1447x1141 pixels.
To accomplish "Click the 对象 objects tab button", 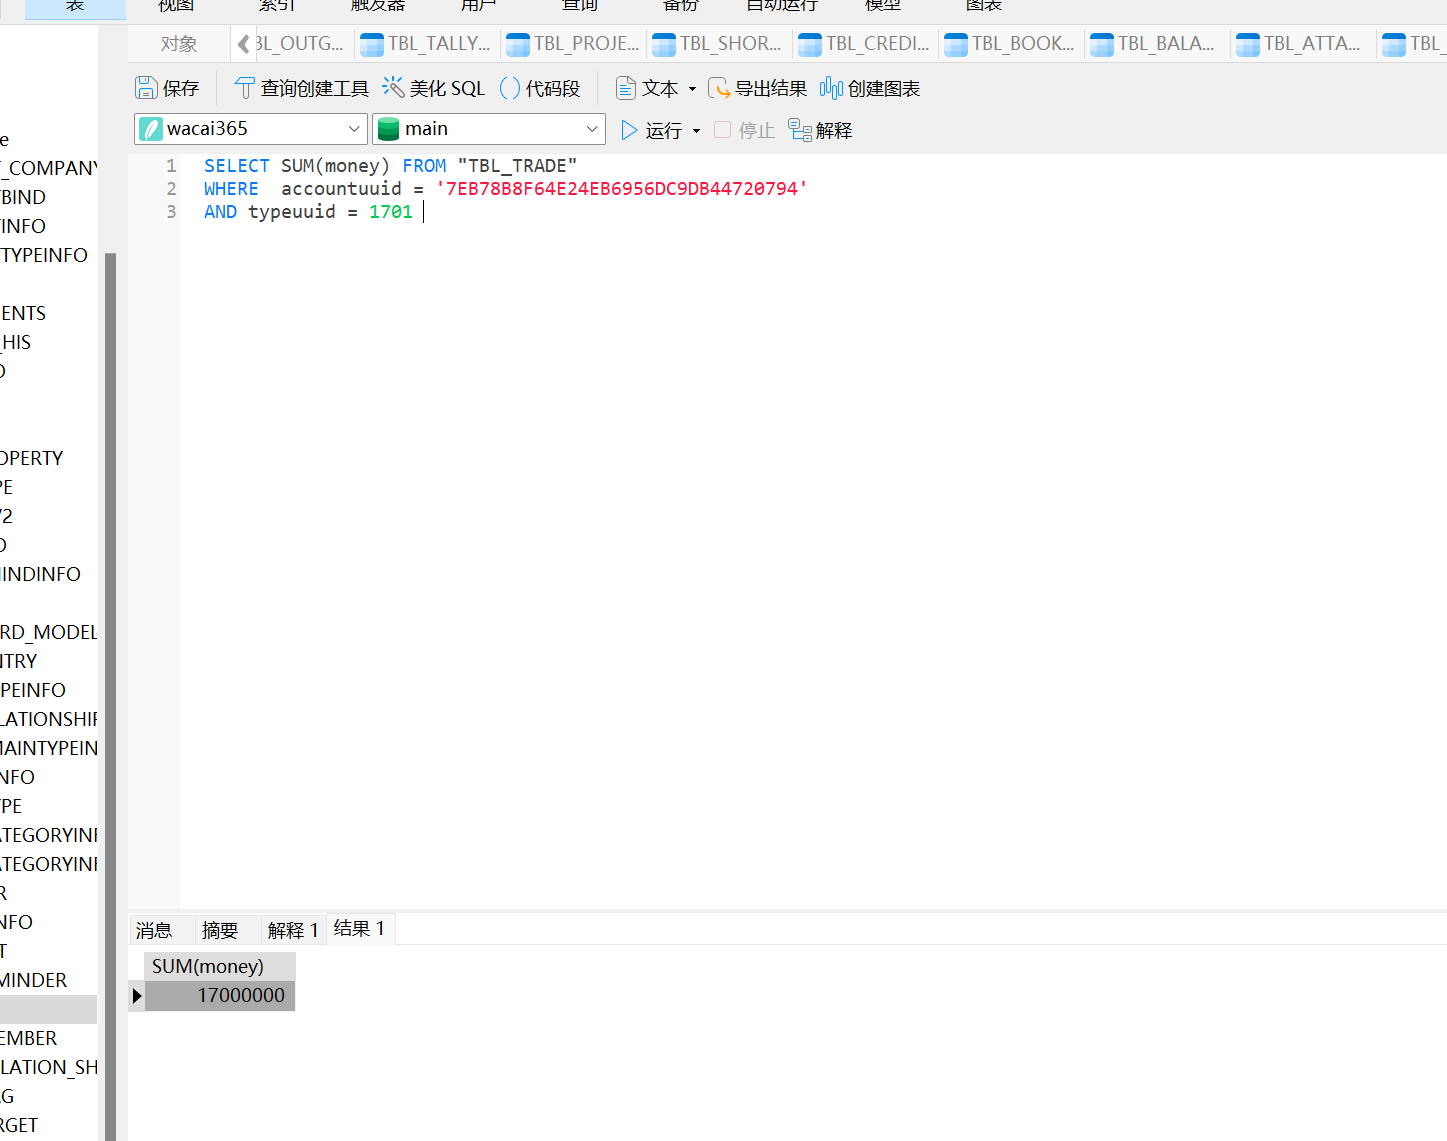I will point(179,43).
